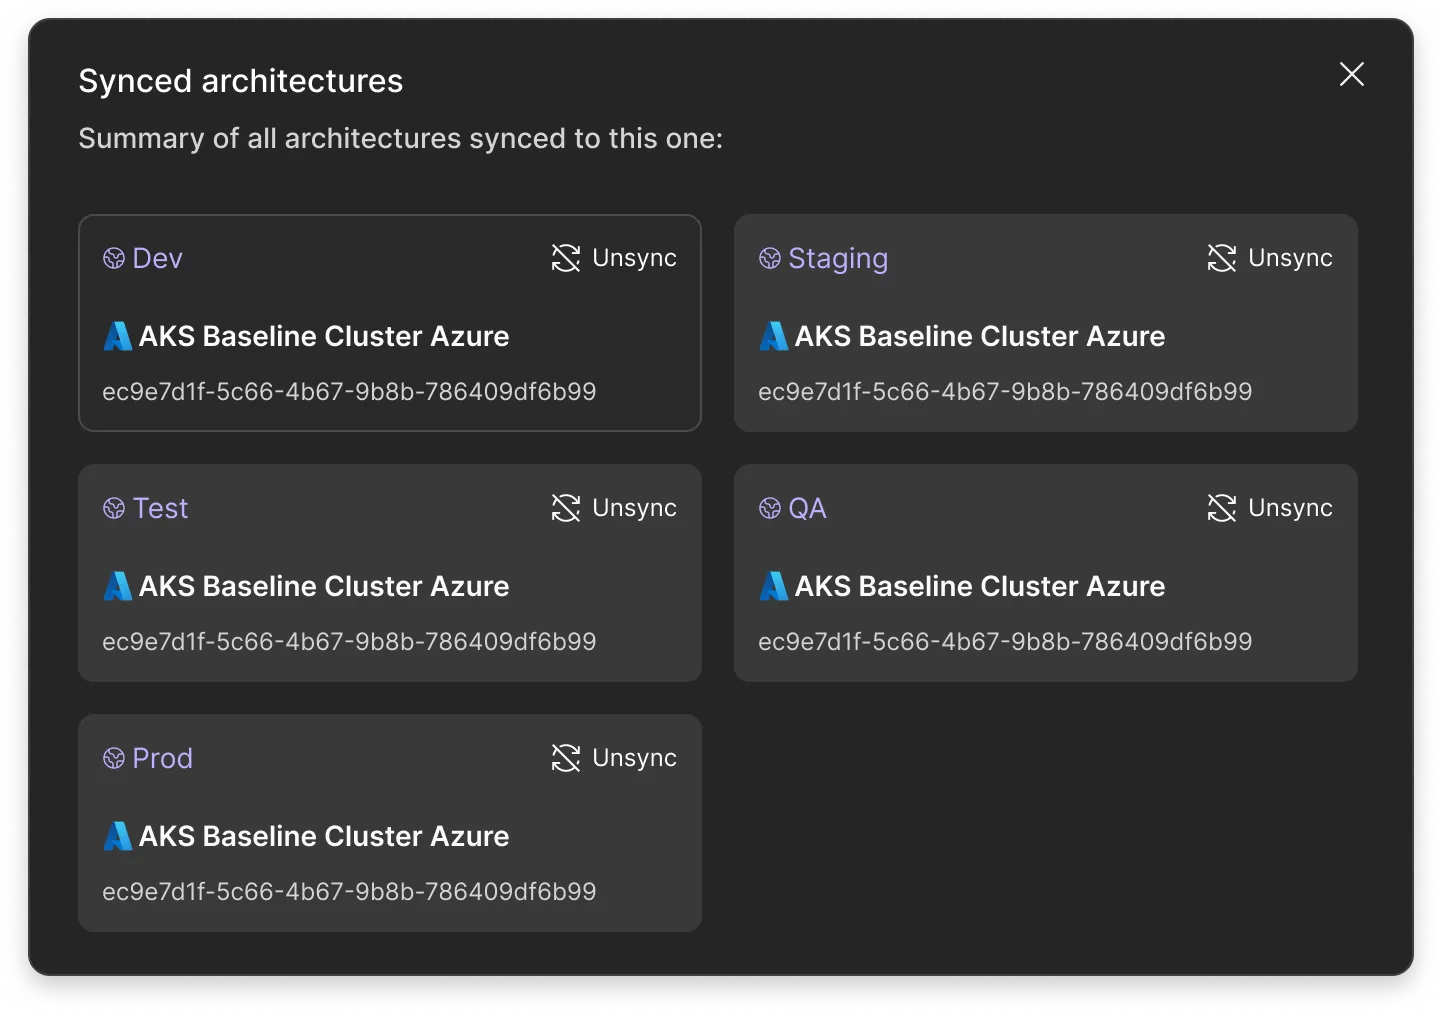Click the unsync icon on the QA card
The width and height of the screenshot is (1442, 1014).
(x=1222, y=508)
